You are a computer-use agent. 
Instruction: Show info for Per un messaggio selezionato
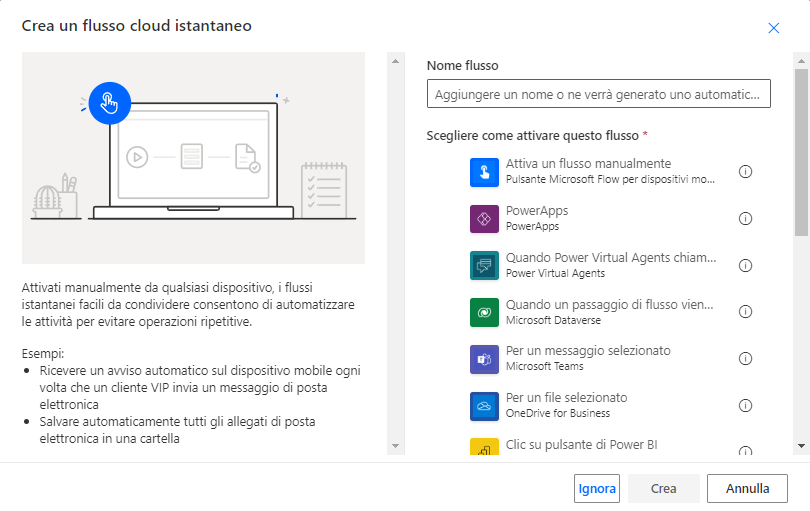pyautogui.click(x=745, y=359)
